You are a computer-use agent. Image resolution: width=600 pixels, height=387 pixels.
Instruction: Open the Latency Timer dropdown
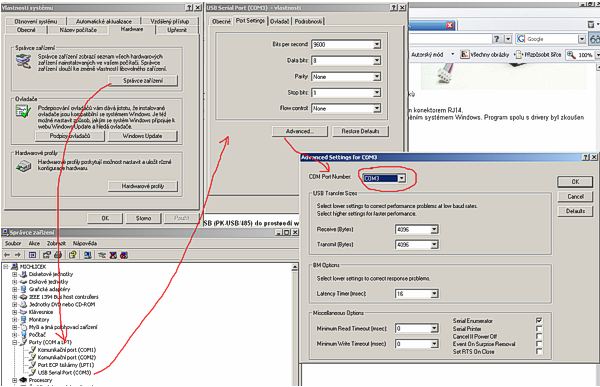434,294
